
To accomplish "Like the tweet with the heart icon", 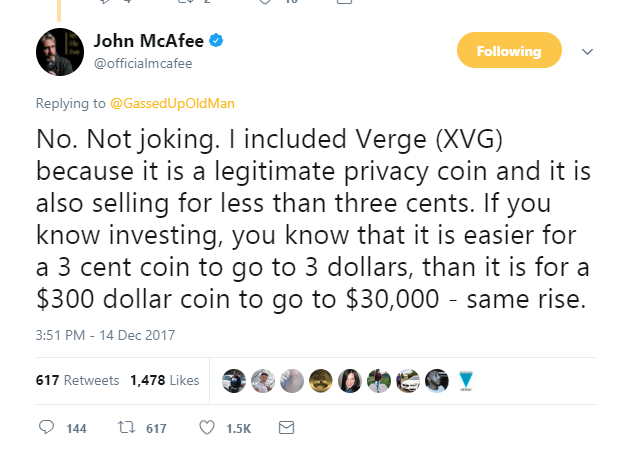I will [207, 428].
